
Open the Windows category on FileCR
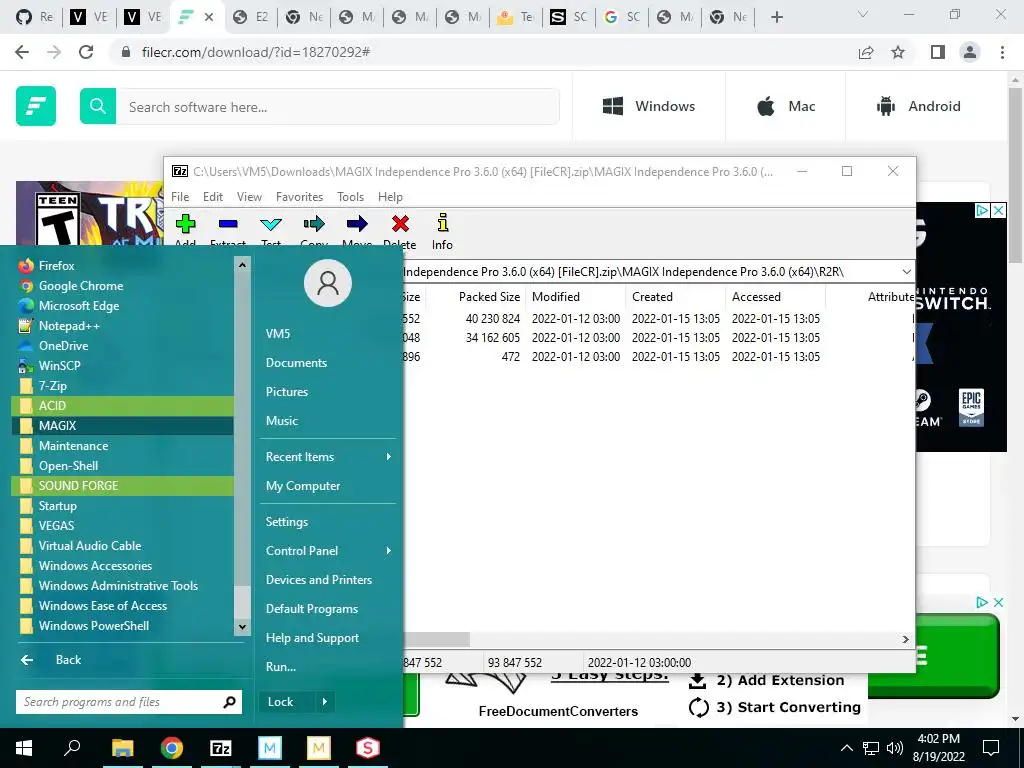[x=648, y=106]
